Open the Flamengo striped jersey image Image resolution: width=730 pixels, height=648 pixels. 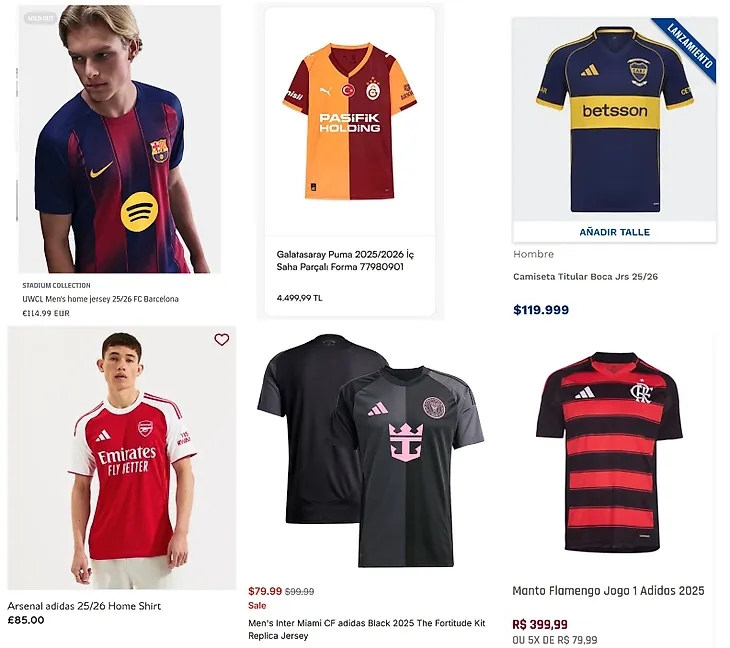[610, 450]
